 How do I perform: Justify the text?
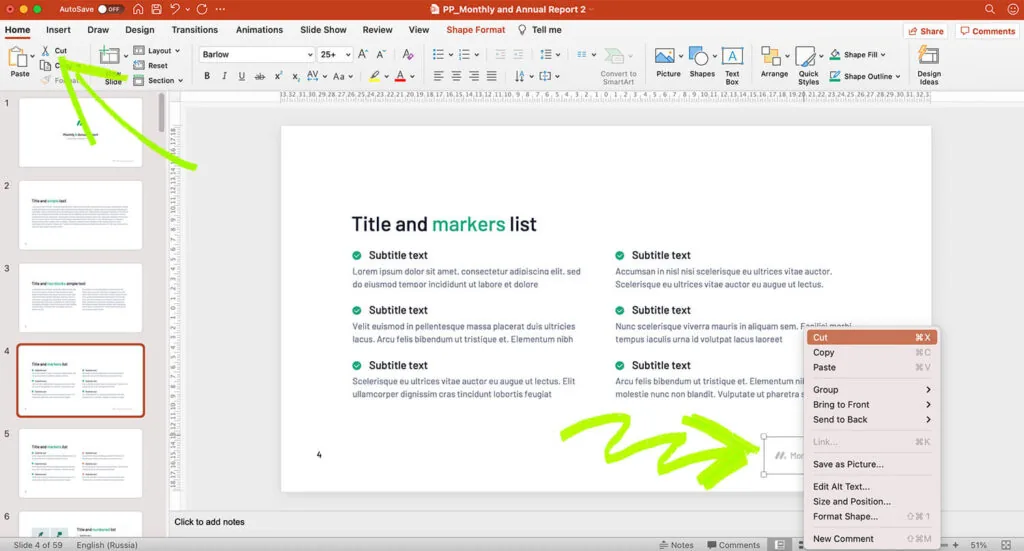click(x=491, y=76)
